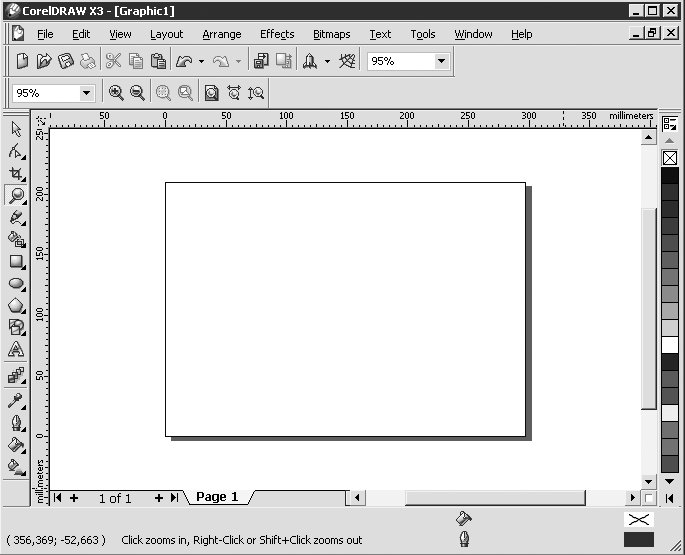Select the Pick tool arrow
685x555 pixels.
tap(16, 129)
